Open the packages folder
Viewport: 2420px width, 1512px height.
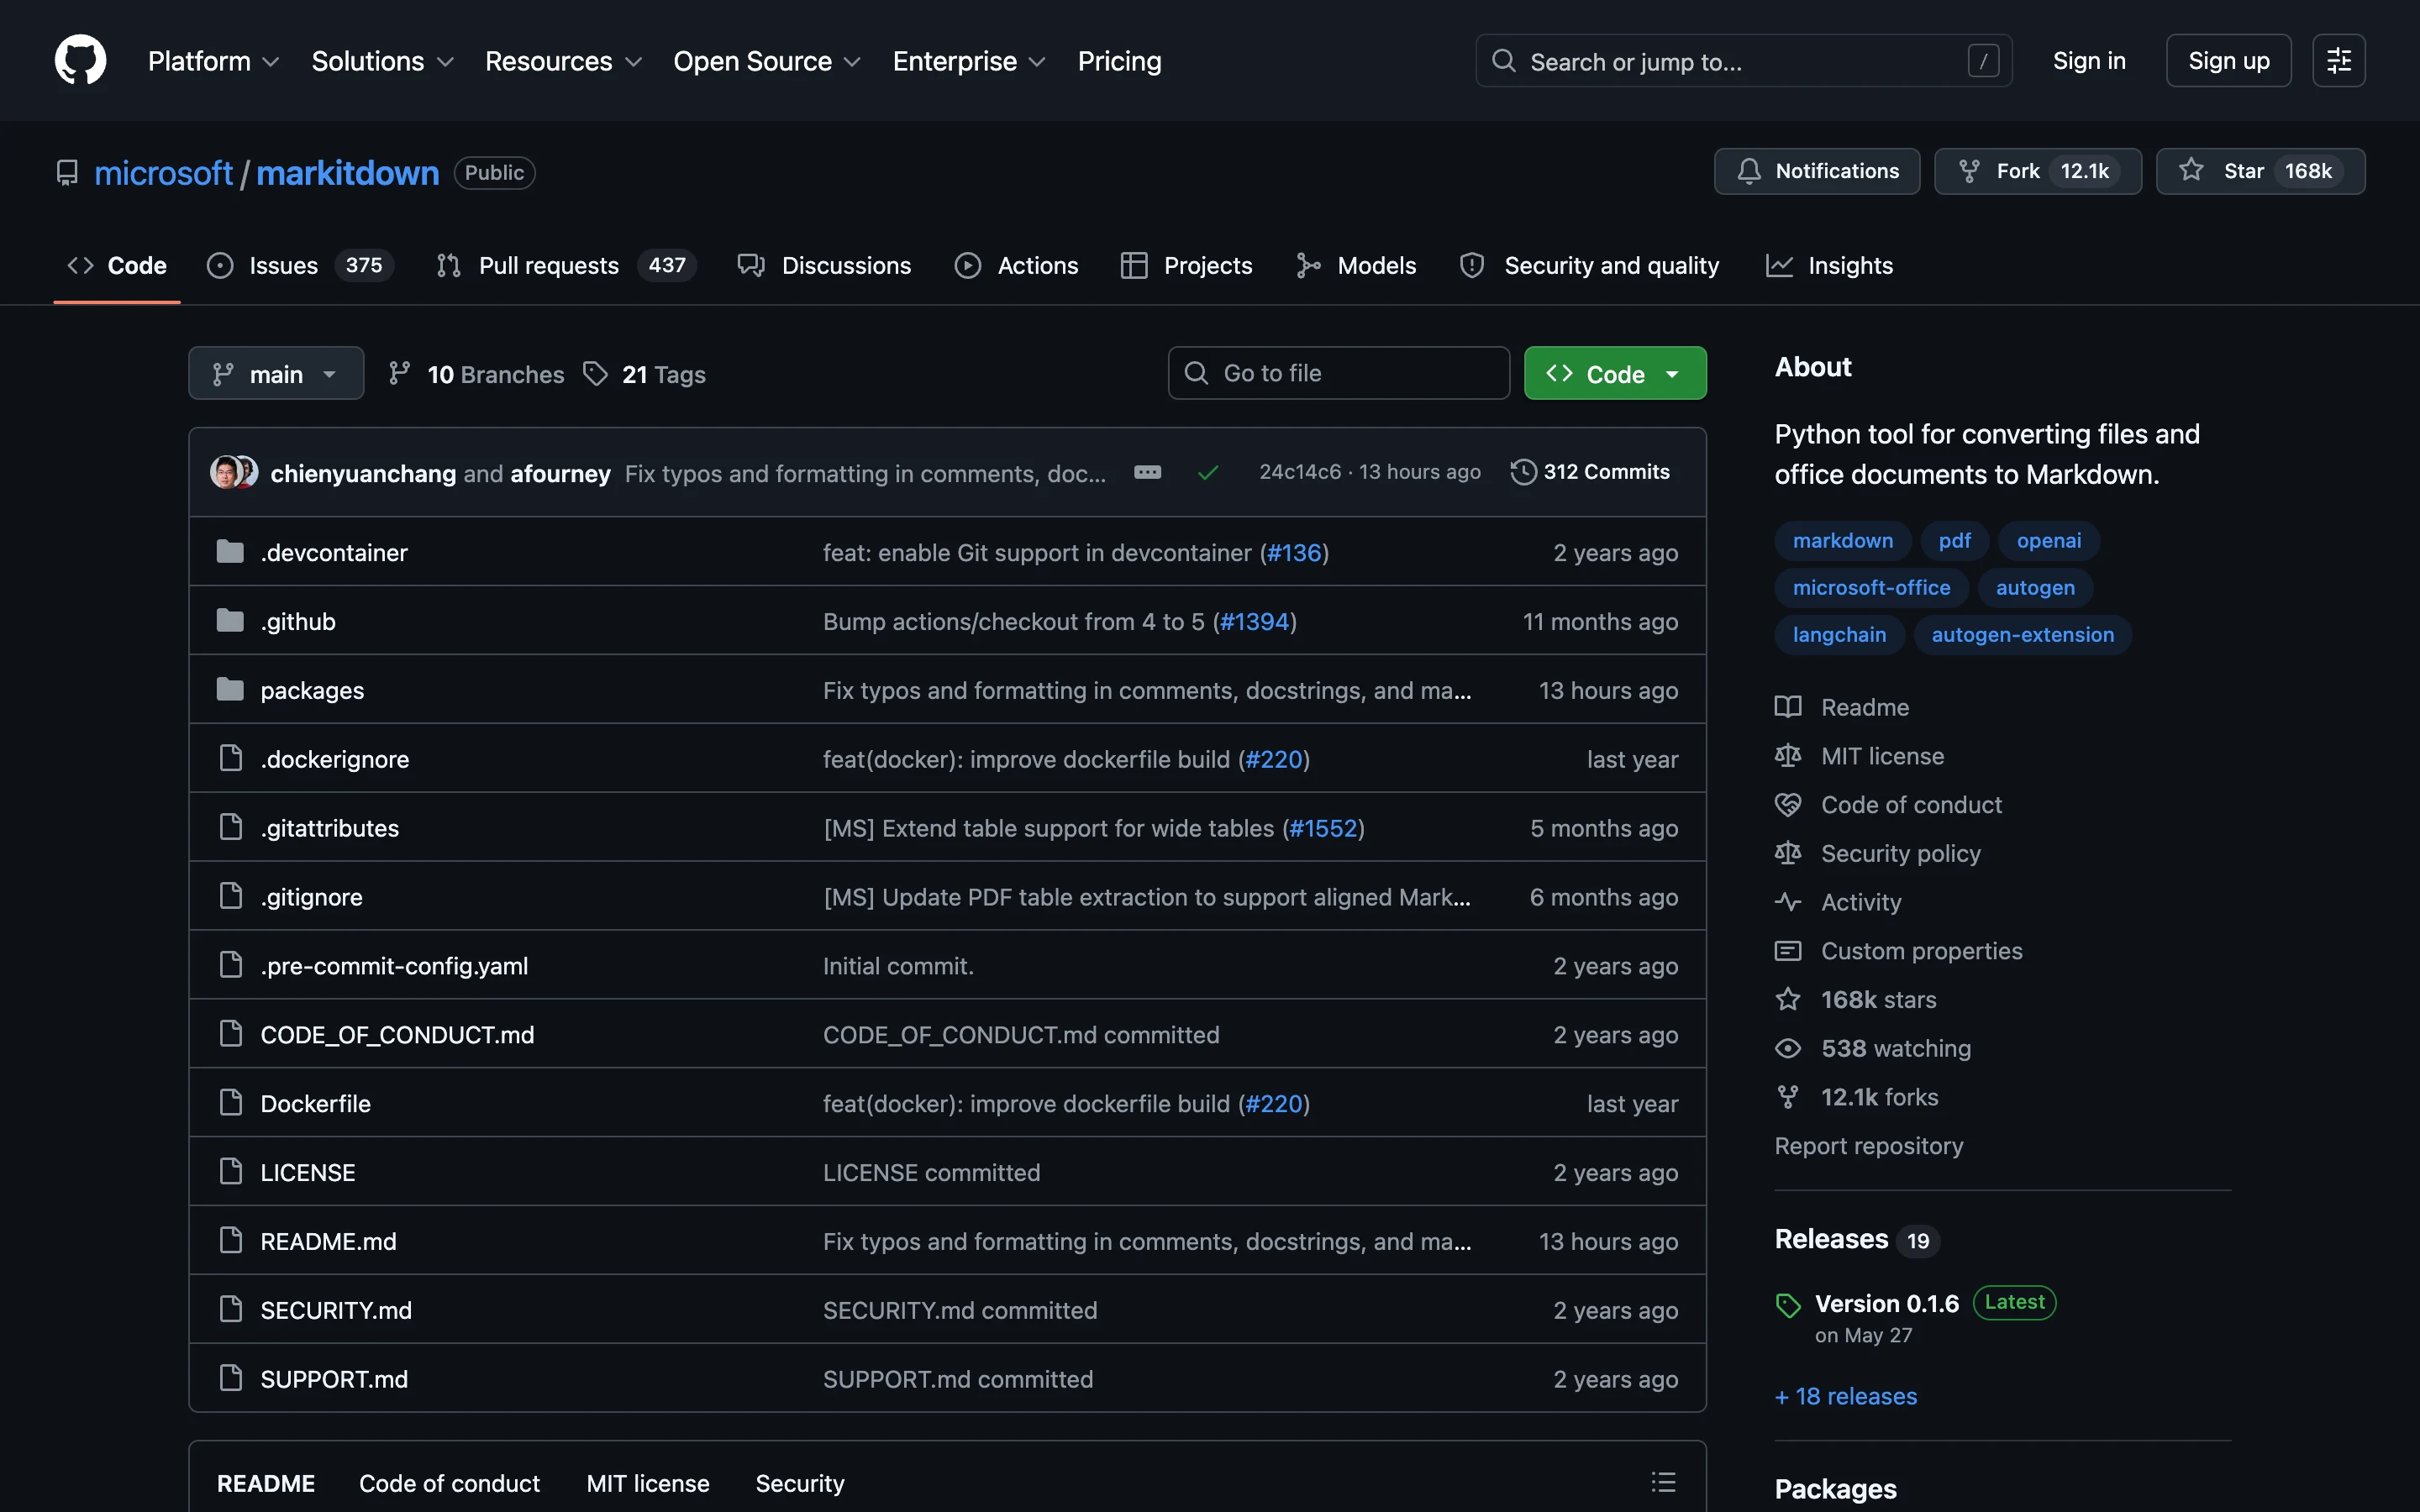pos(312,690)
